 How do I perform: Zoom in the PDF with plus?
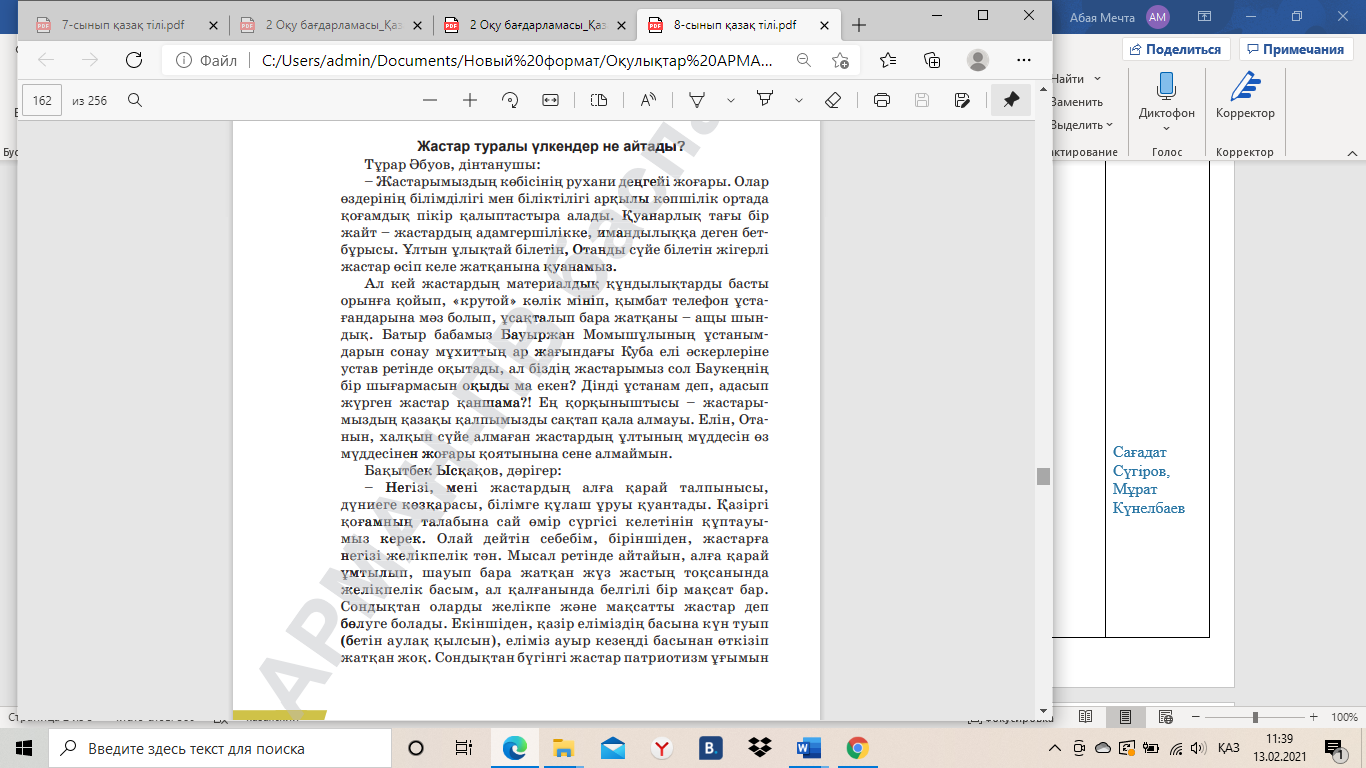(x=470, y=100)
